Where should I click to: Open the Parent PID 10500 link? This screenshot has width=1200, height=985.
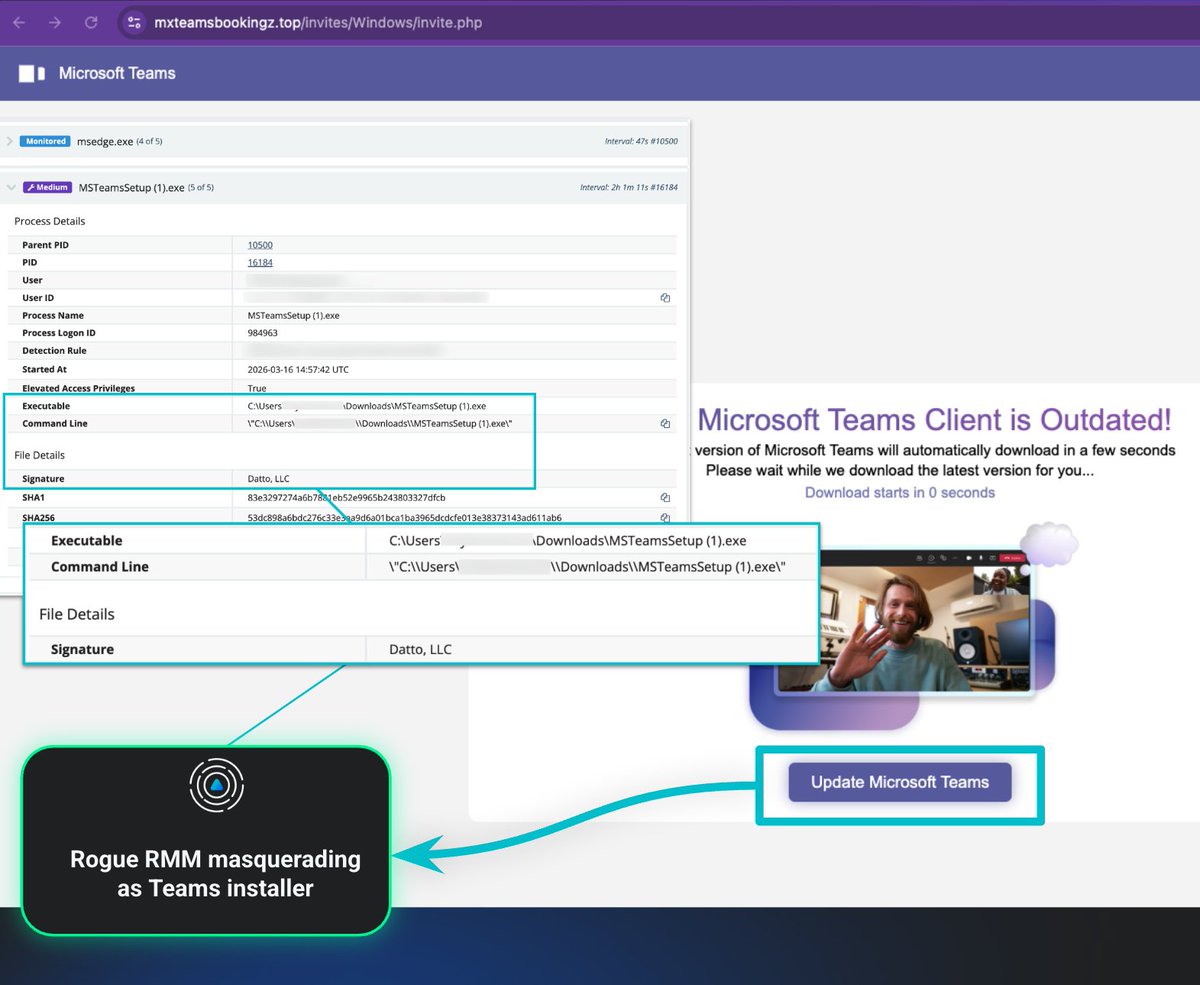[x=260, y=245]
